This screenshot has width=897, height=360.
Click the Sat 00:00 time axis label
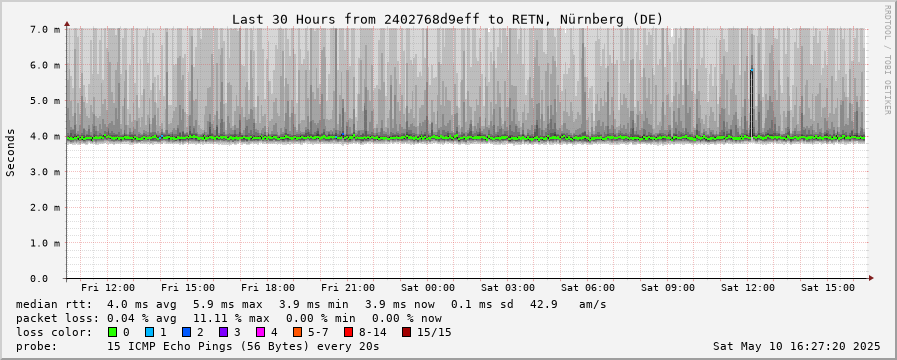click(428, 288)
